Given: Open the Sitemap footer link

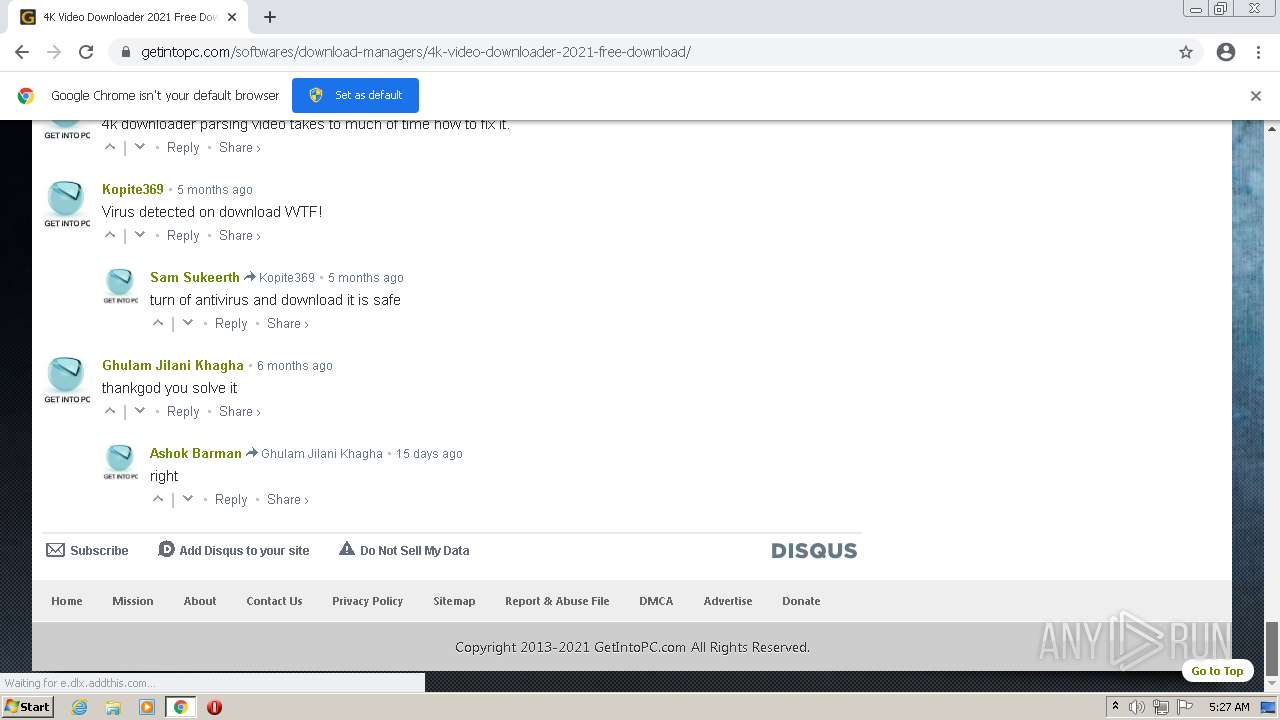Looking at the screenshot, I should coord(454,601).
